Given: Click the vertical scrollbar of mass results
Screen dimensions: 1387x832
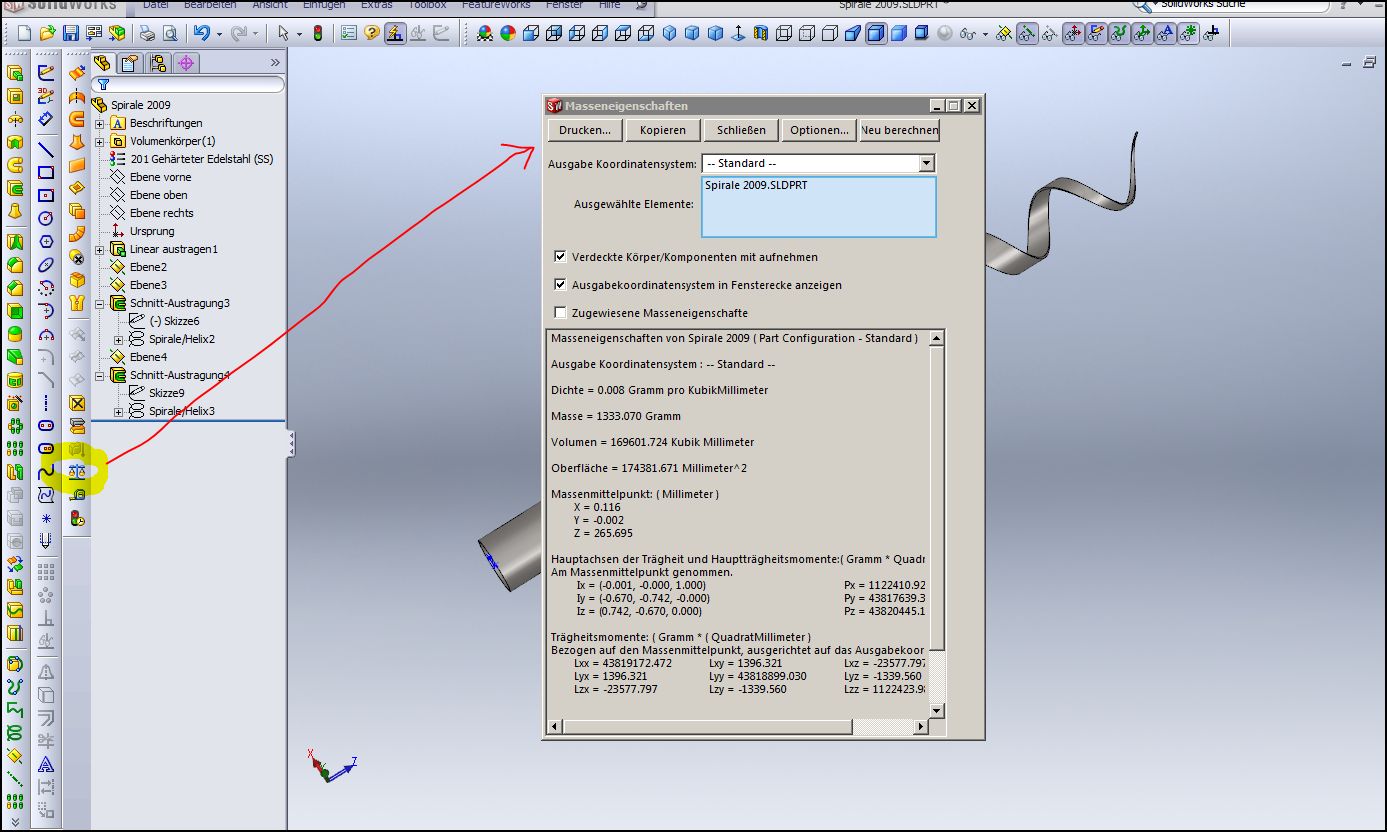Looking at the screenshot, I should click(937, 524).
